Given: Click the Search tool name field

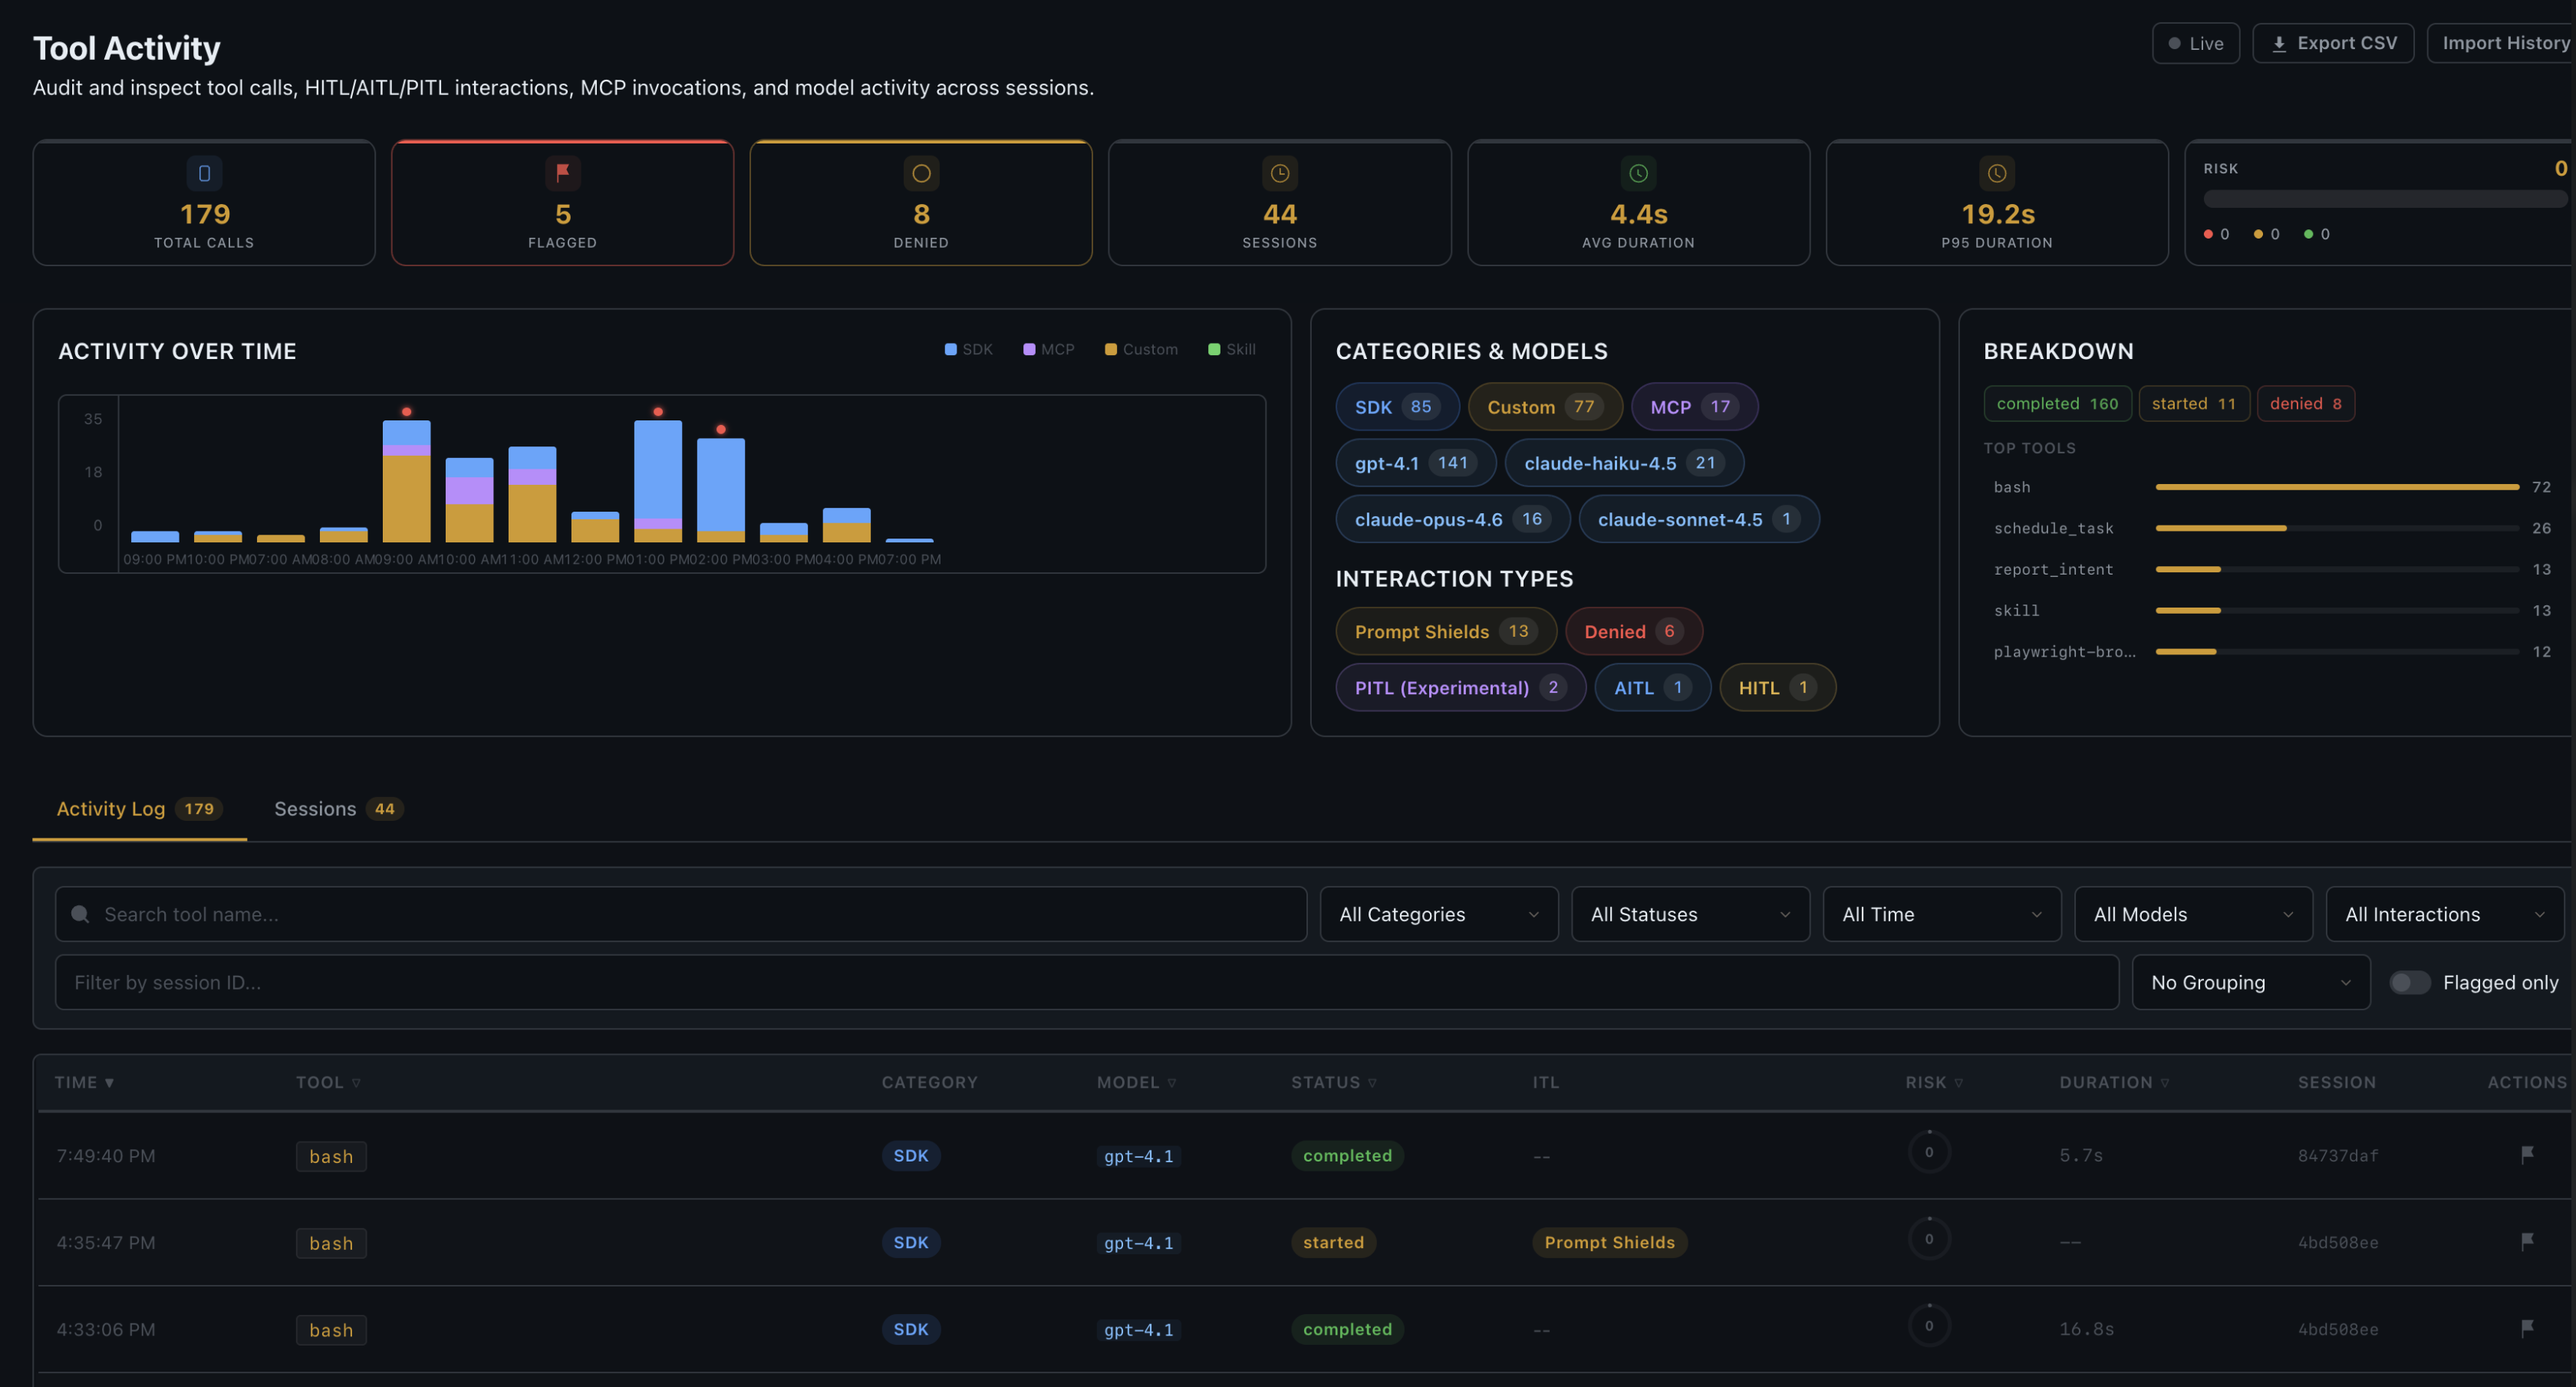Looking at the screenshot, I should point(680,914).
